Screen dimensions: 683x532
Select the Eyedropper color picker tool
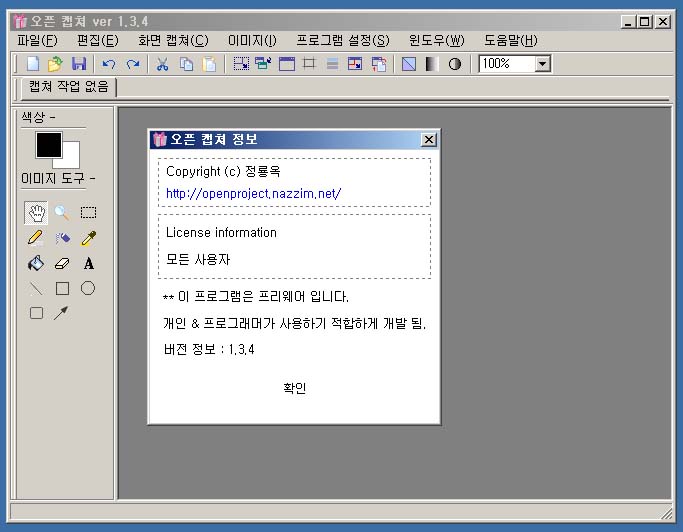point(88,238)
